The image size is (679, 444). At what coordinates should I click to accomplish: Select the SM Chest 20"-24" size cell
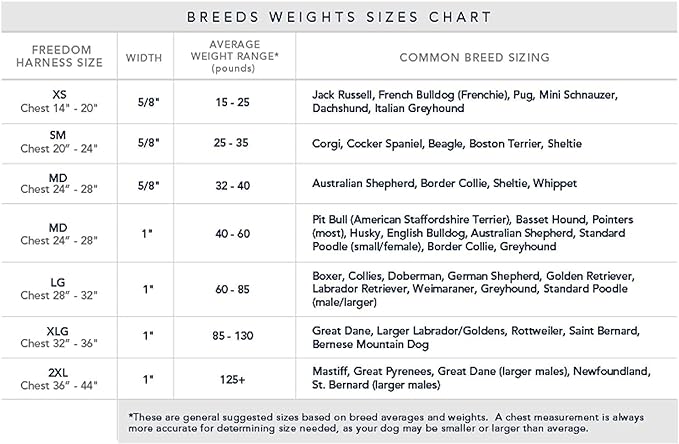click(58, 143)
